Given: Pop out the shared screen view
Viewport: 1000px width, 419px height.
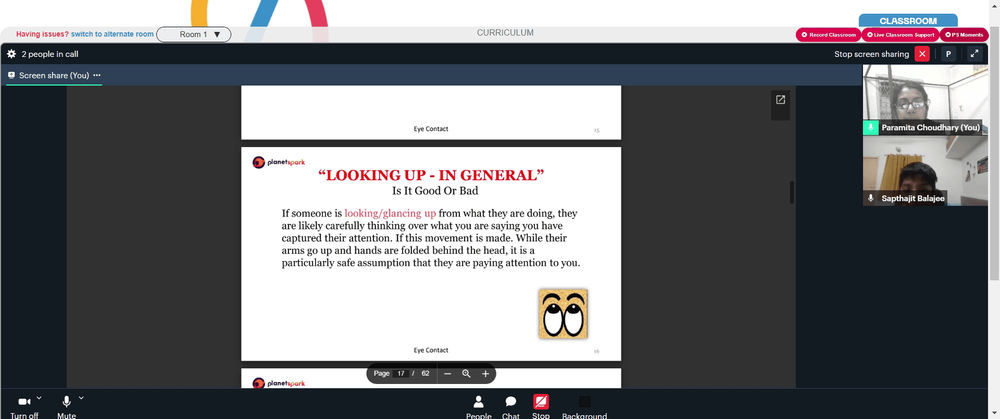Looking at the screenshot, I should click(780, 100).
